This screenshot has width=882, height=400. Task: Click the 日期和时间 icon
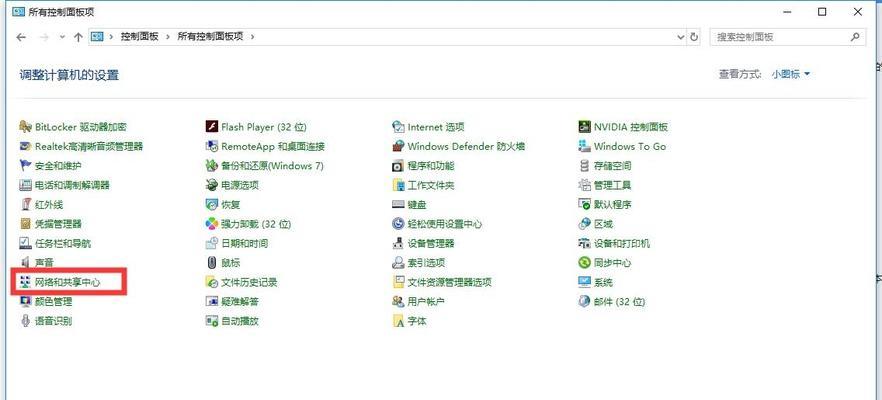[212, 244]
